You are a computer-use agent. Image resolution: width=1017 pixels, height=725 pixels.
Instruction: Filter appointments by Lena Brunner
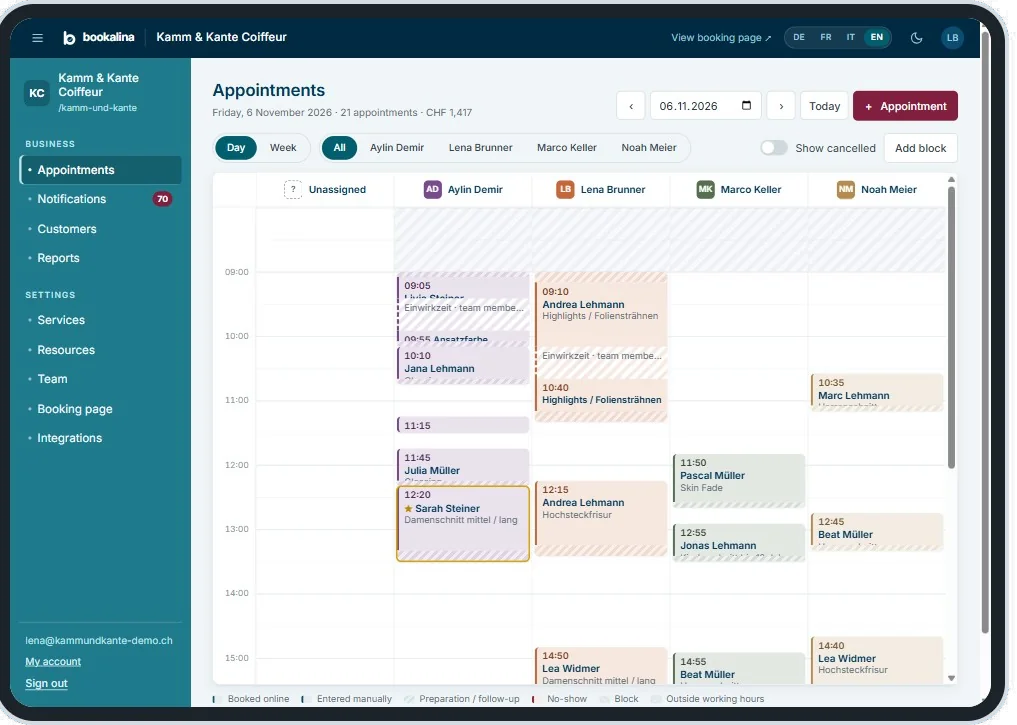[481, 148]
